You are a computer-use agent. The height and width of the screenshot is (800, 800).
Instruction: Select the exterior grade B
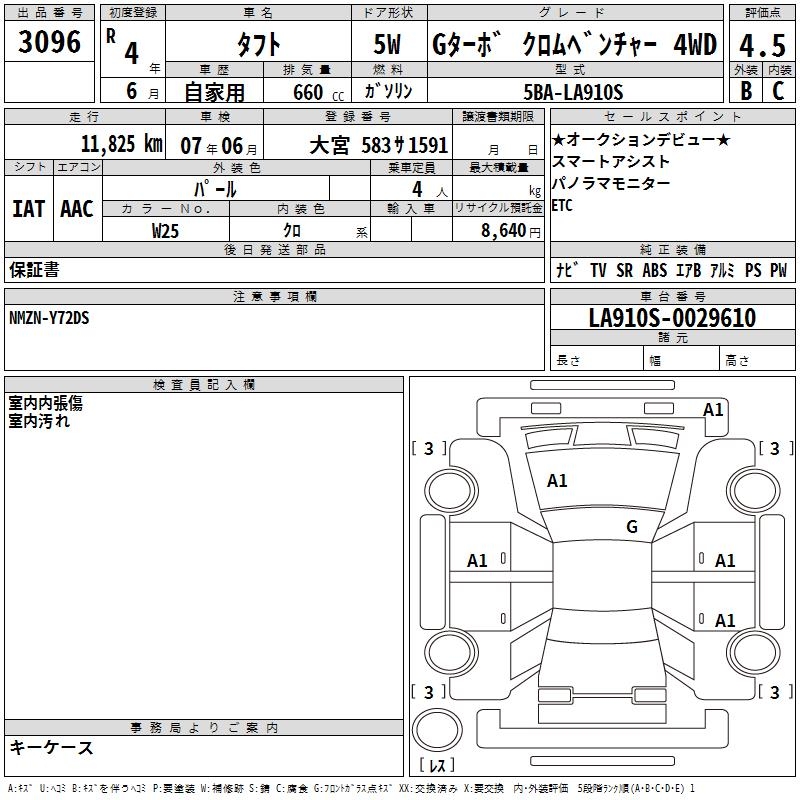pyautogui.click(x=746, y=90)
